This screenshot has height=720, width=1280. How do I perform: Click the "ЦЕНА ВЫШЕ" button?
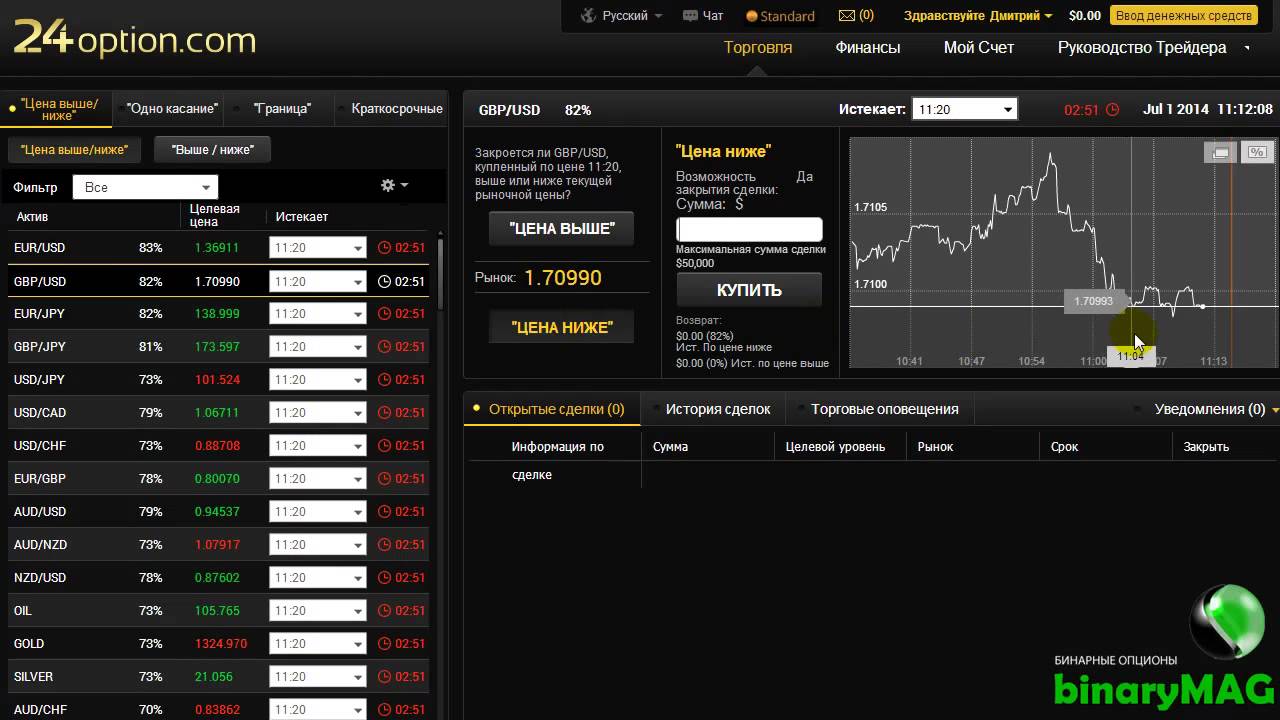tap(561, 229)
